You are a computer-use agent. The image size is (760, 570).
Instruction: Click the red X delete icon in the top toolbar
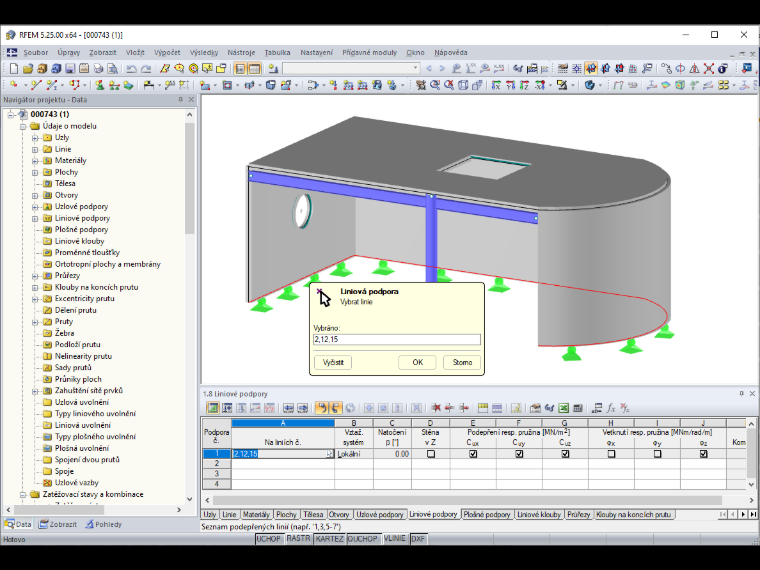pyautogui.click(x=709, y=68)
